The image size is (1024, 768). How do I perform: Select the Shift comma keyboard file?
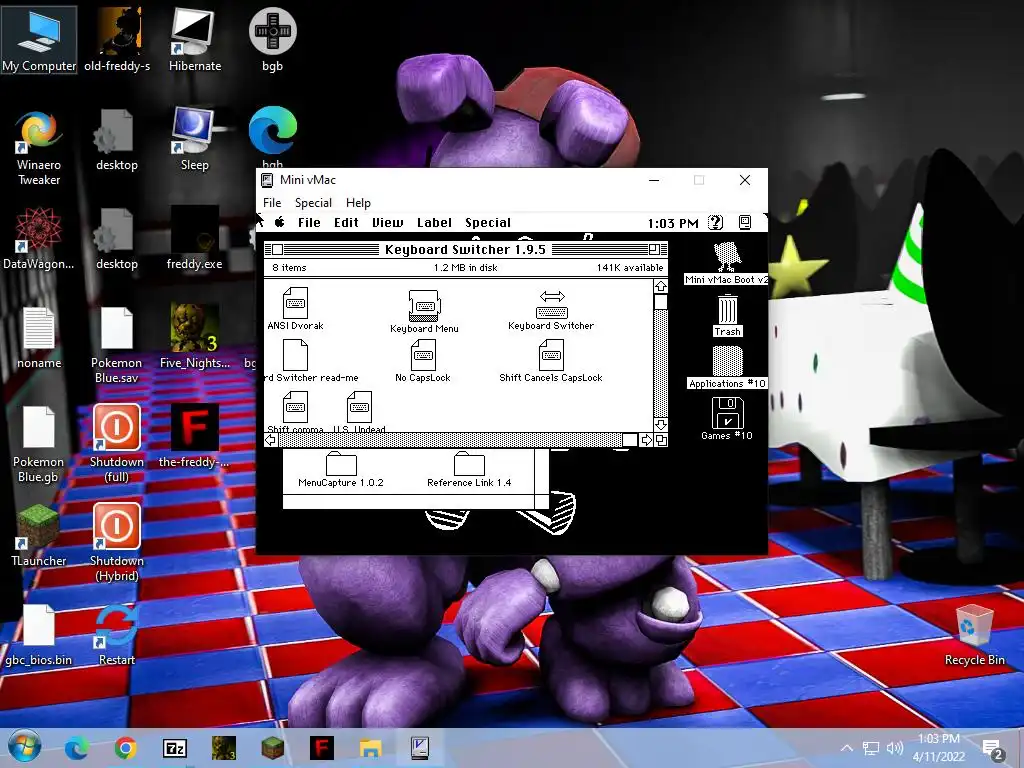(295, 408)
